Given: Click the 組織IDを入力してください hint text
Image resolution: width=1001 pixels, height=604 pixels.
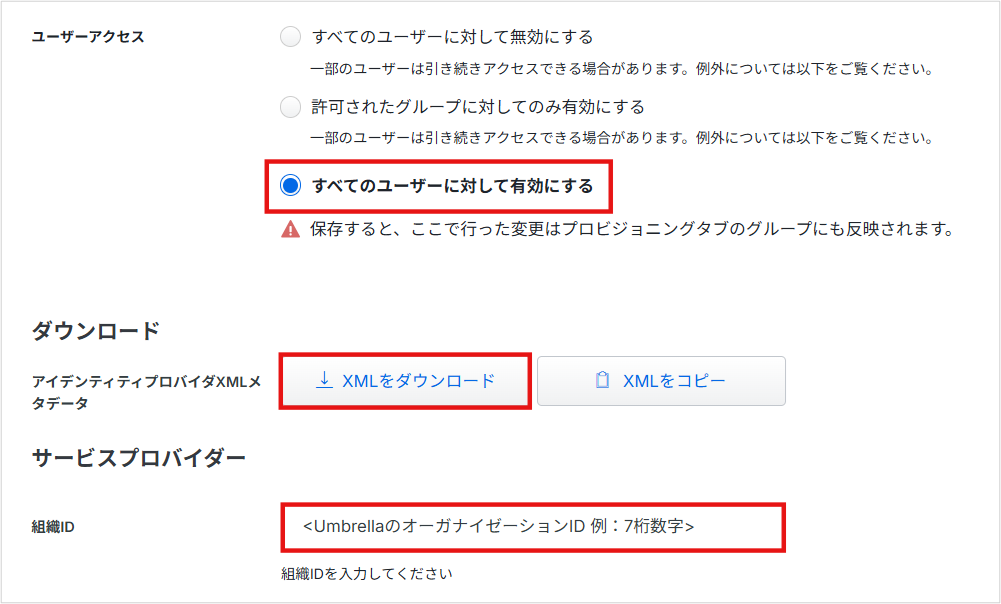Looking at the screenshot, I should pos(367,574).
